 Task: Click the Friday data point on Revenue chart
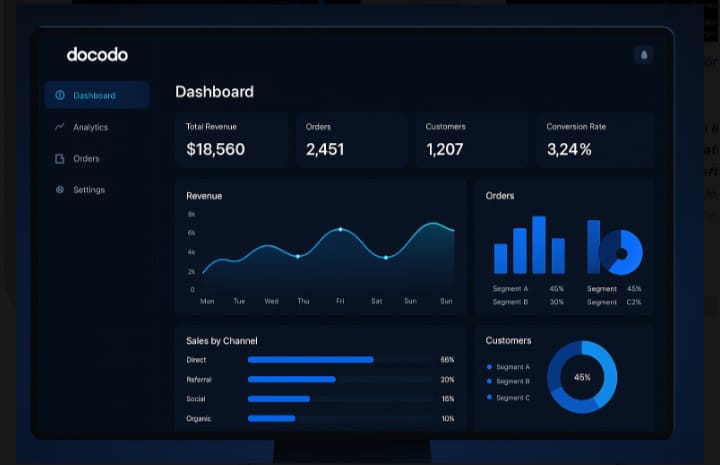340,229
